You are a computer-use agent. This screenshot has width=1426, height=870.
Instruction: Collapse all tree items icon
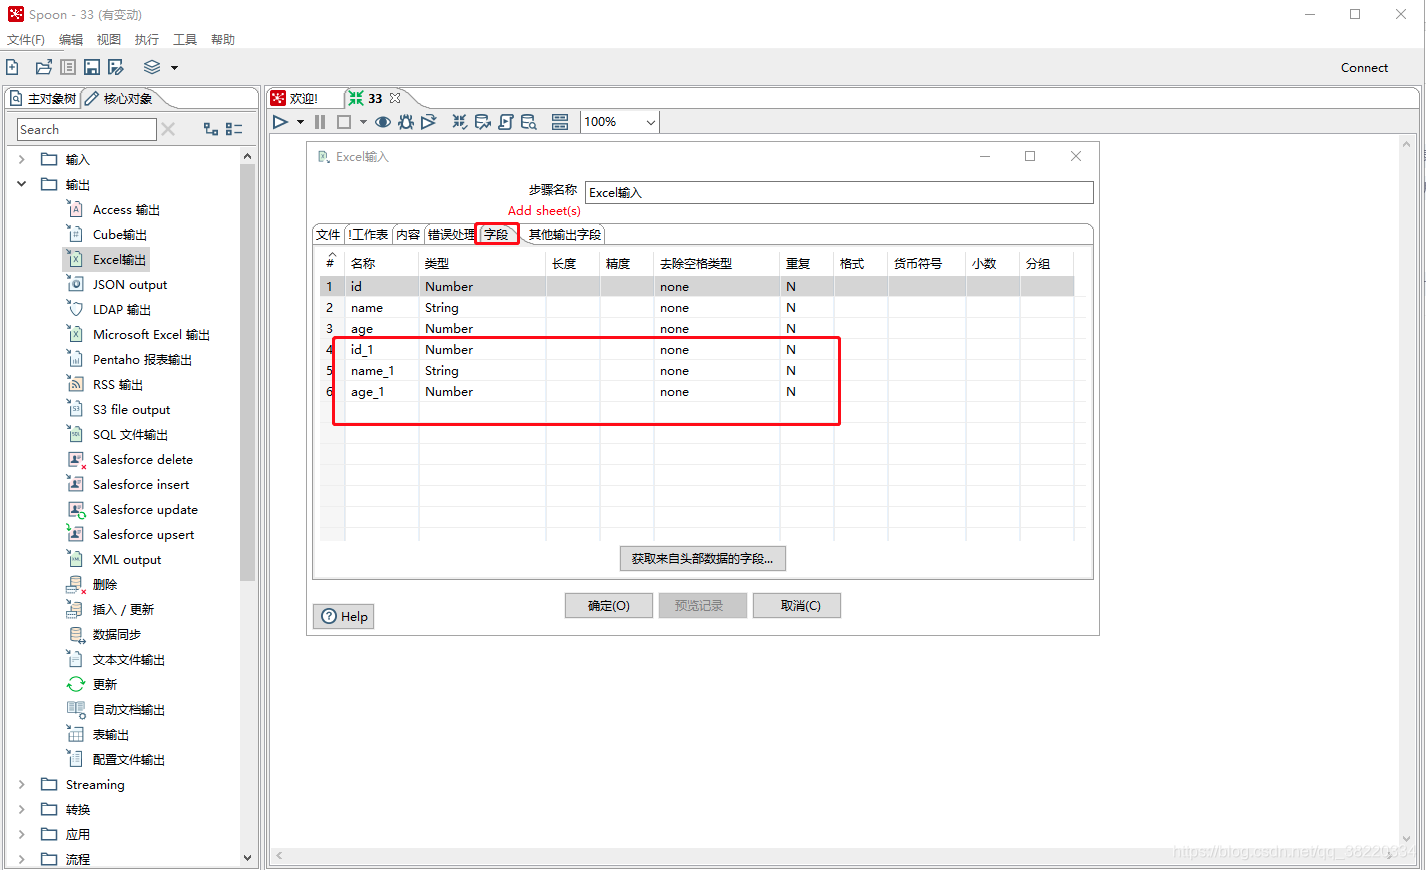[x=234, y=129]
